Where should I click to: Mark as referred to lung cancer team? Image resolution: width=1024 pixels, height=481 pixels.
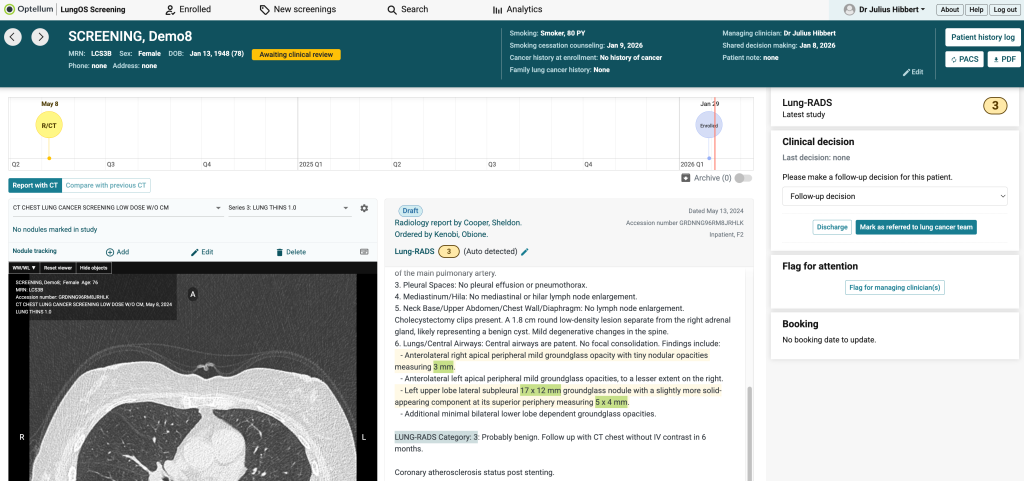pyautogui.click(x=916, y=227)
